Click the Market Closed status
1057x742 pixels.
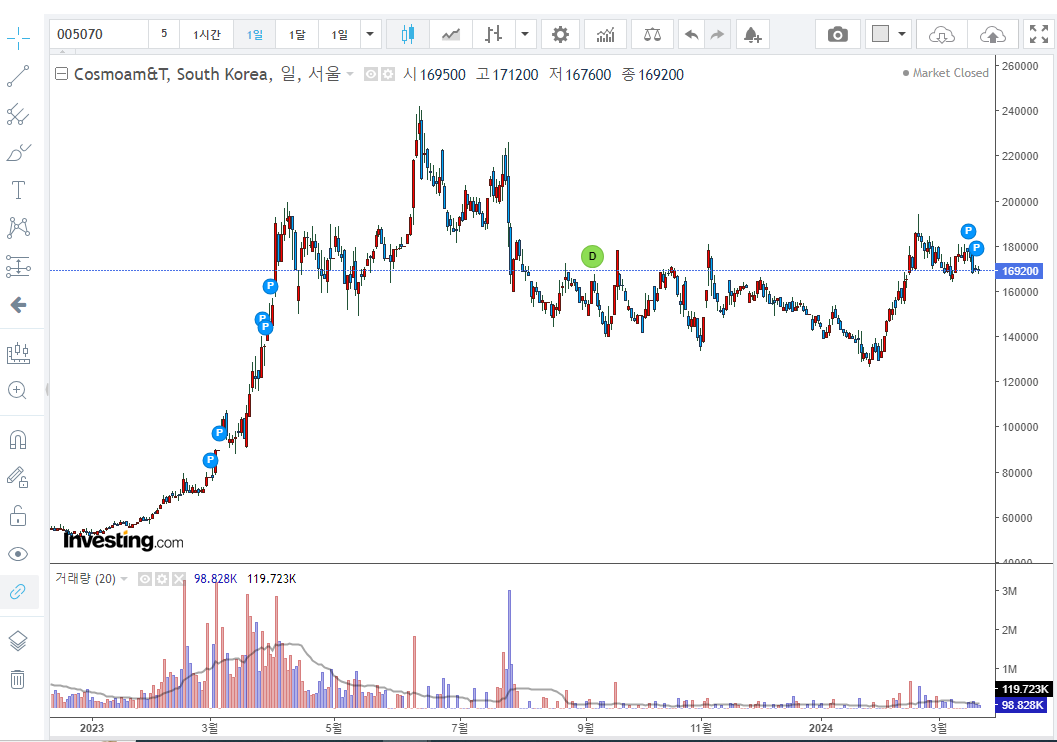point(946,73)
